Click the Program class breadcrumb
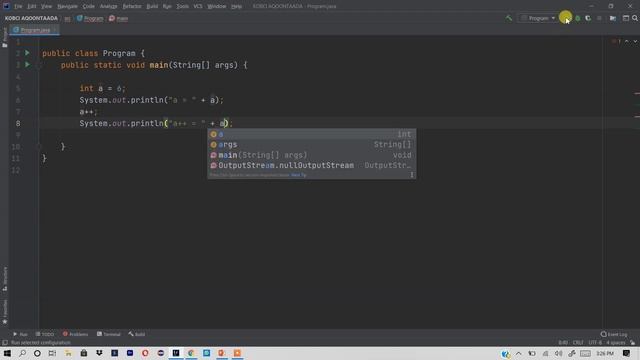 tap(90, 18)
